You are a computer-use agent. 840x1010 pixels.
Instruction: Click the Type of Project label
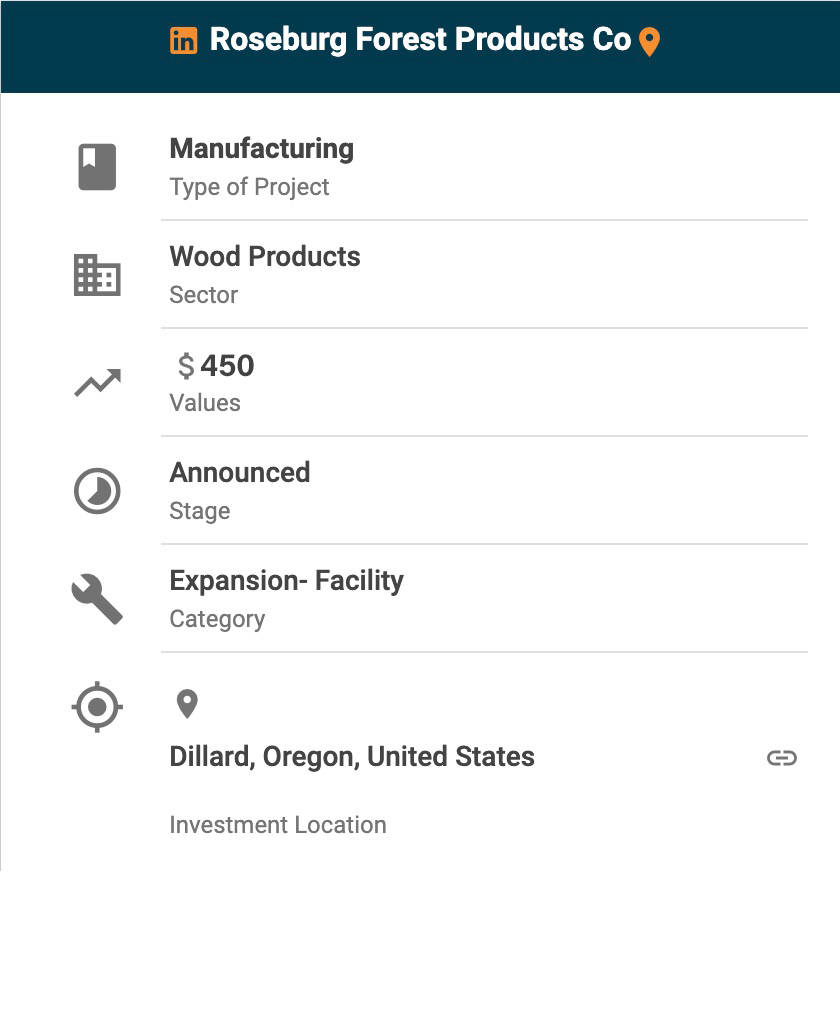tap(249, 187)
